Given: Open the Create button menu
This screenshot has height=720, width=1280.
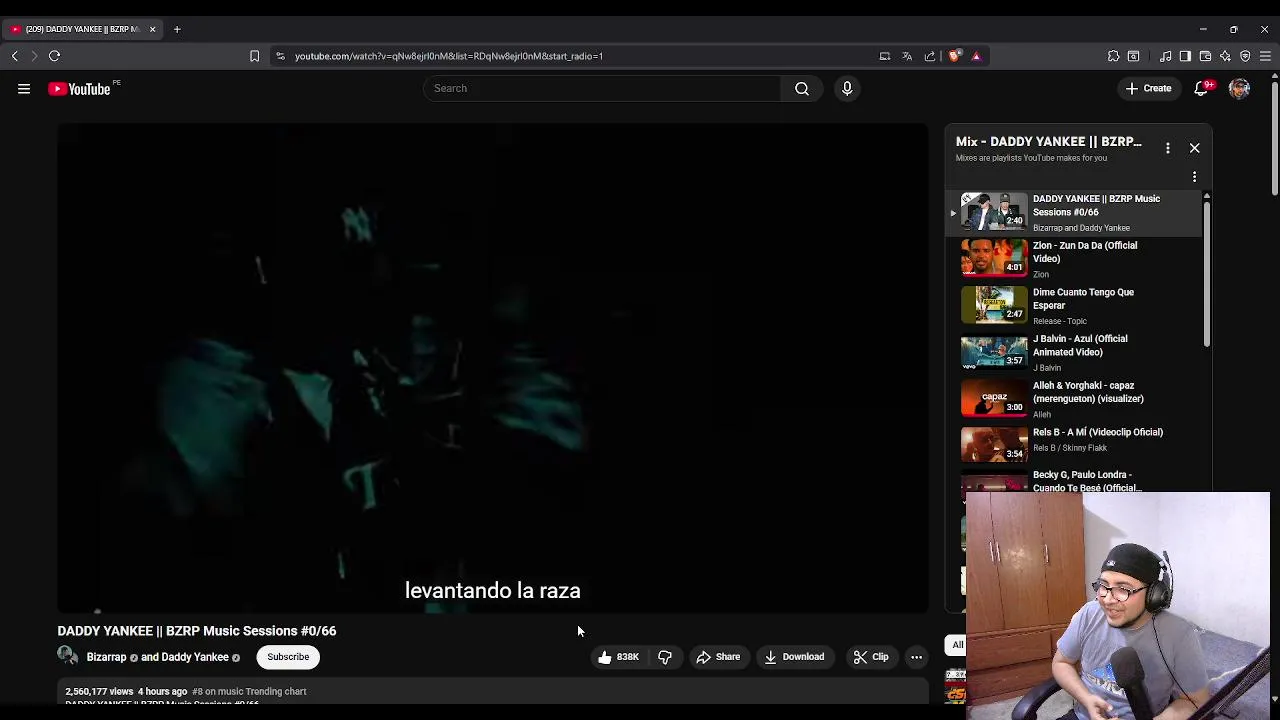Looking at the screenshot, I should [x=1148, y=88].
